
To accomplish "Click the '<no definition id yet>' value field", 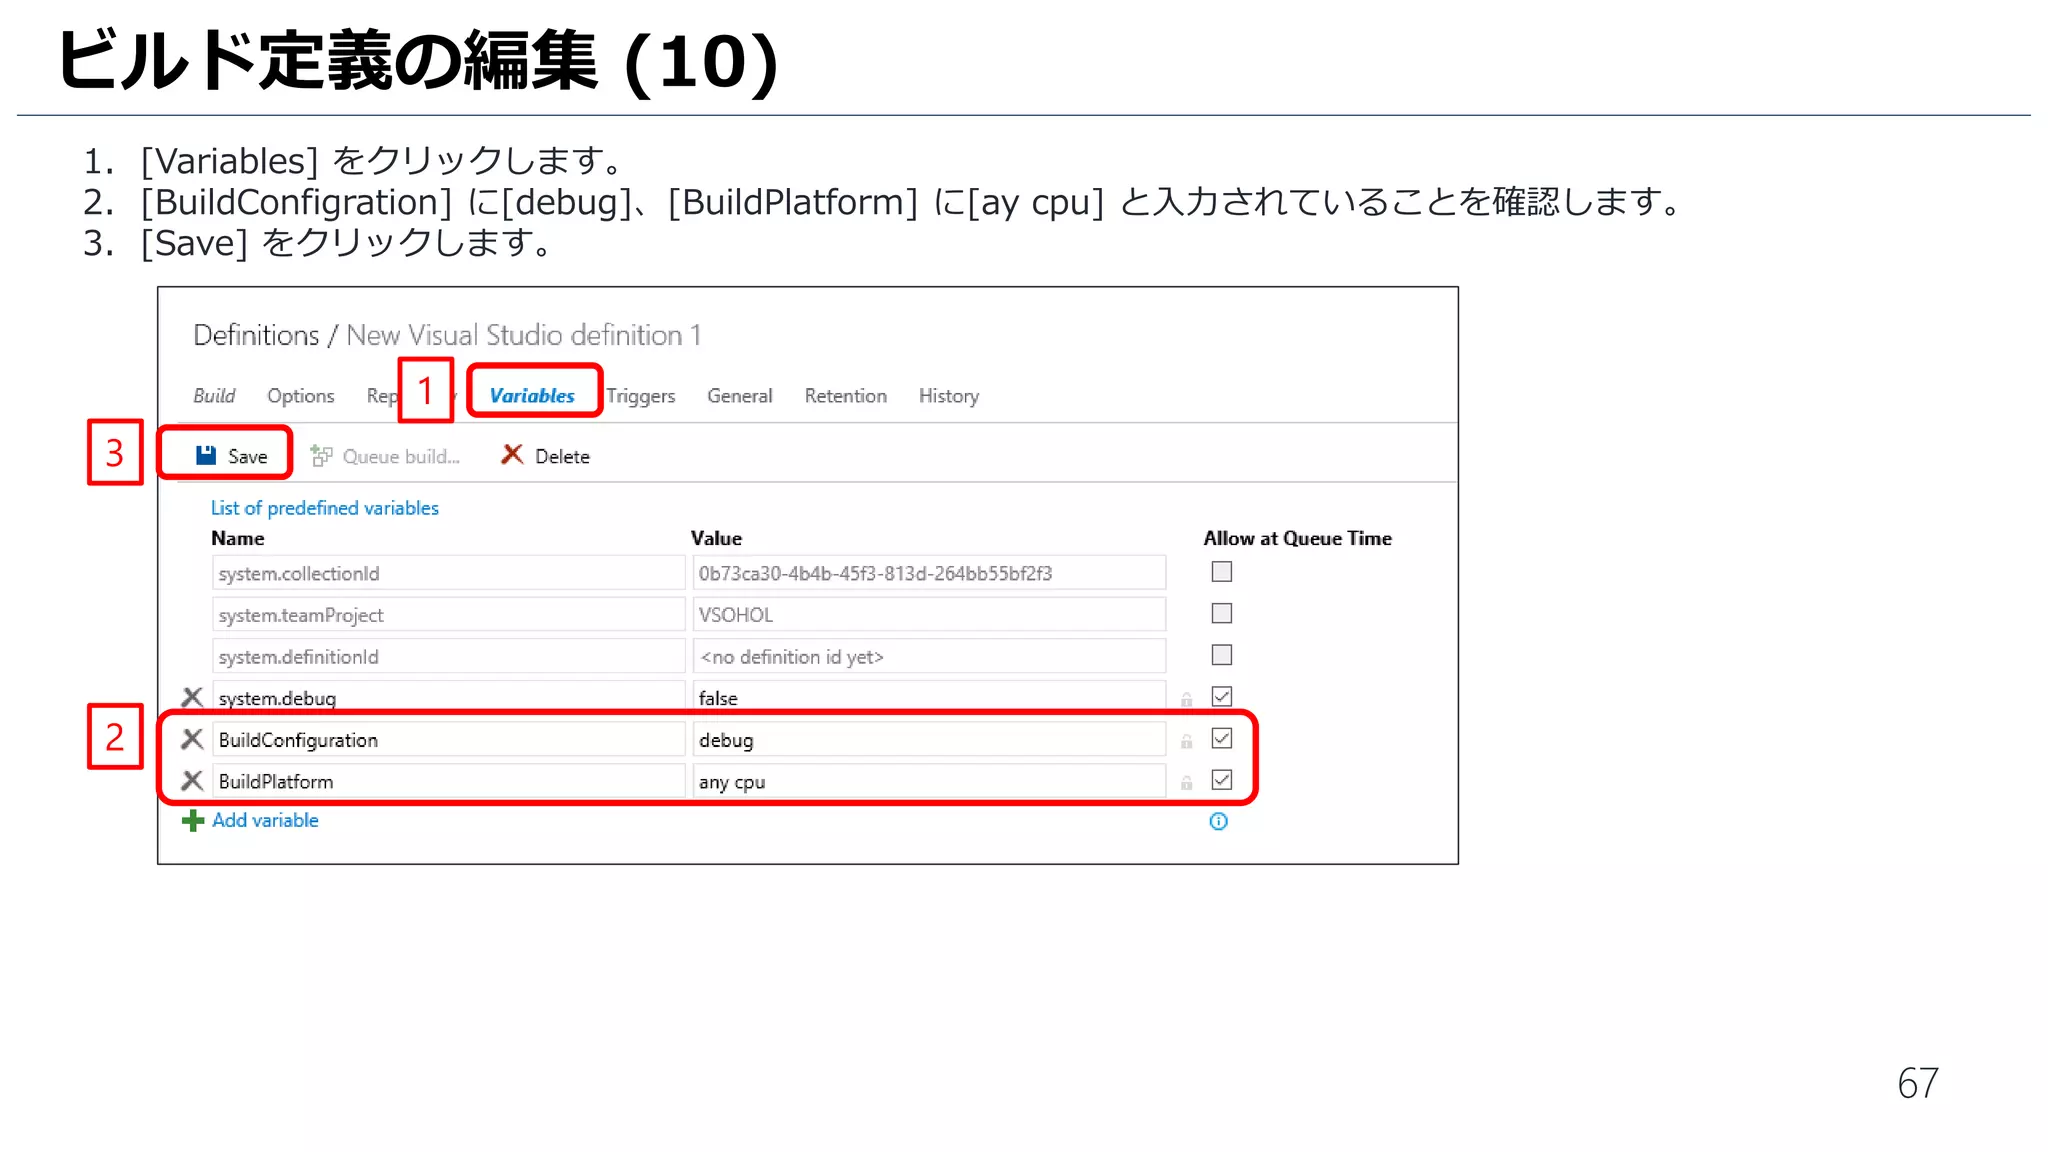I will (929, 656).
